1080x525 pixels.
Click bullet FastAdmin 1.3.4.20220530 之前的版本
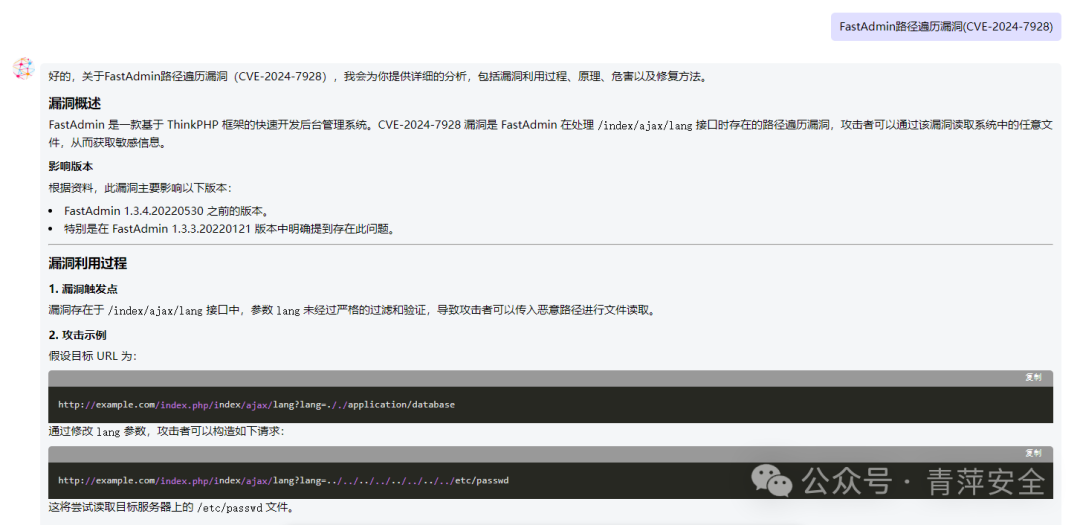(166, 211)
